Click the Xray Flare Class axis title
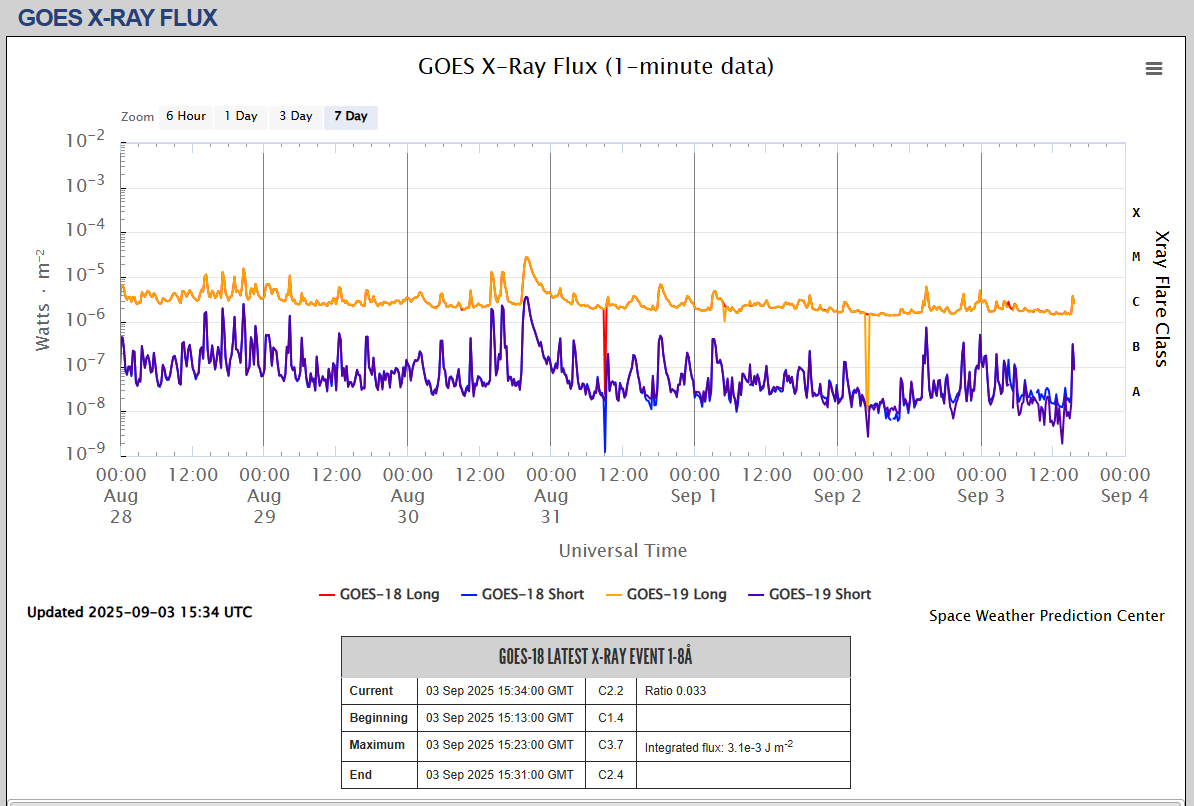The image size is (1194, 806). pos(1161,299)
